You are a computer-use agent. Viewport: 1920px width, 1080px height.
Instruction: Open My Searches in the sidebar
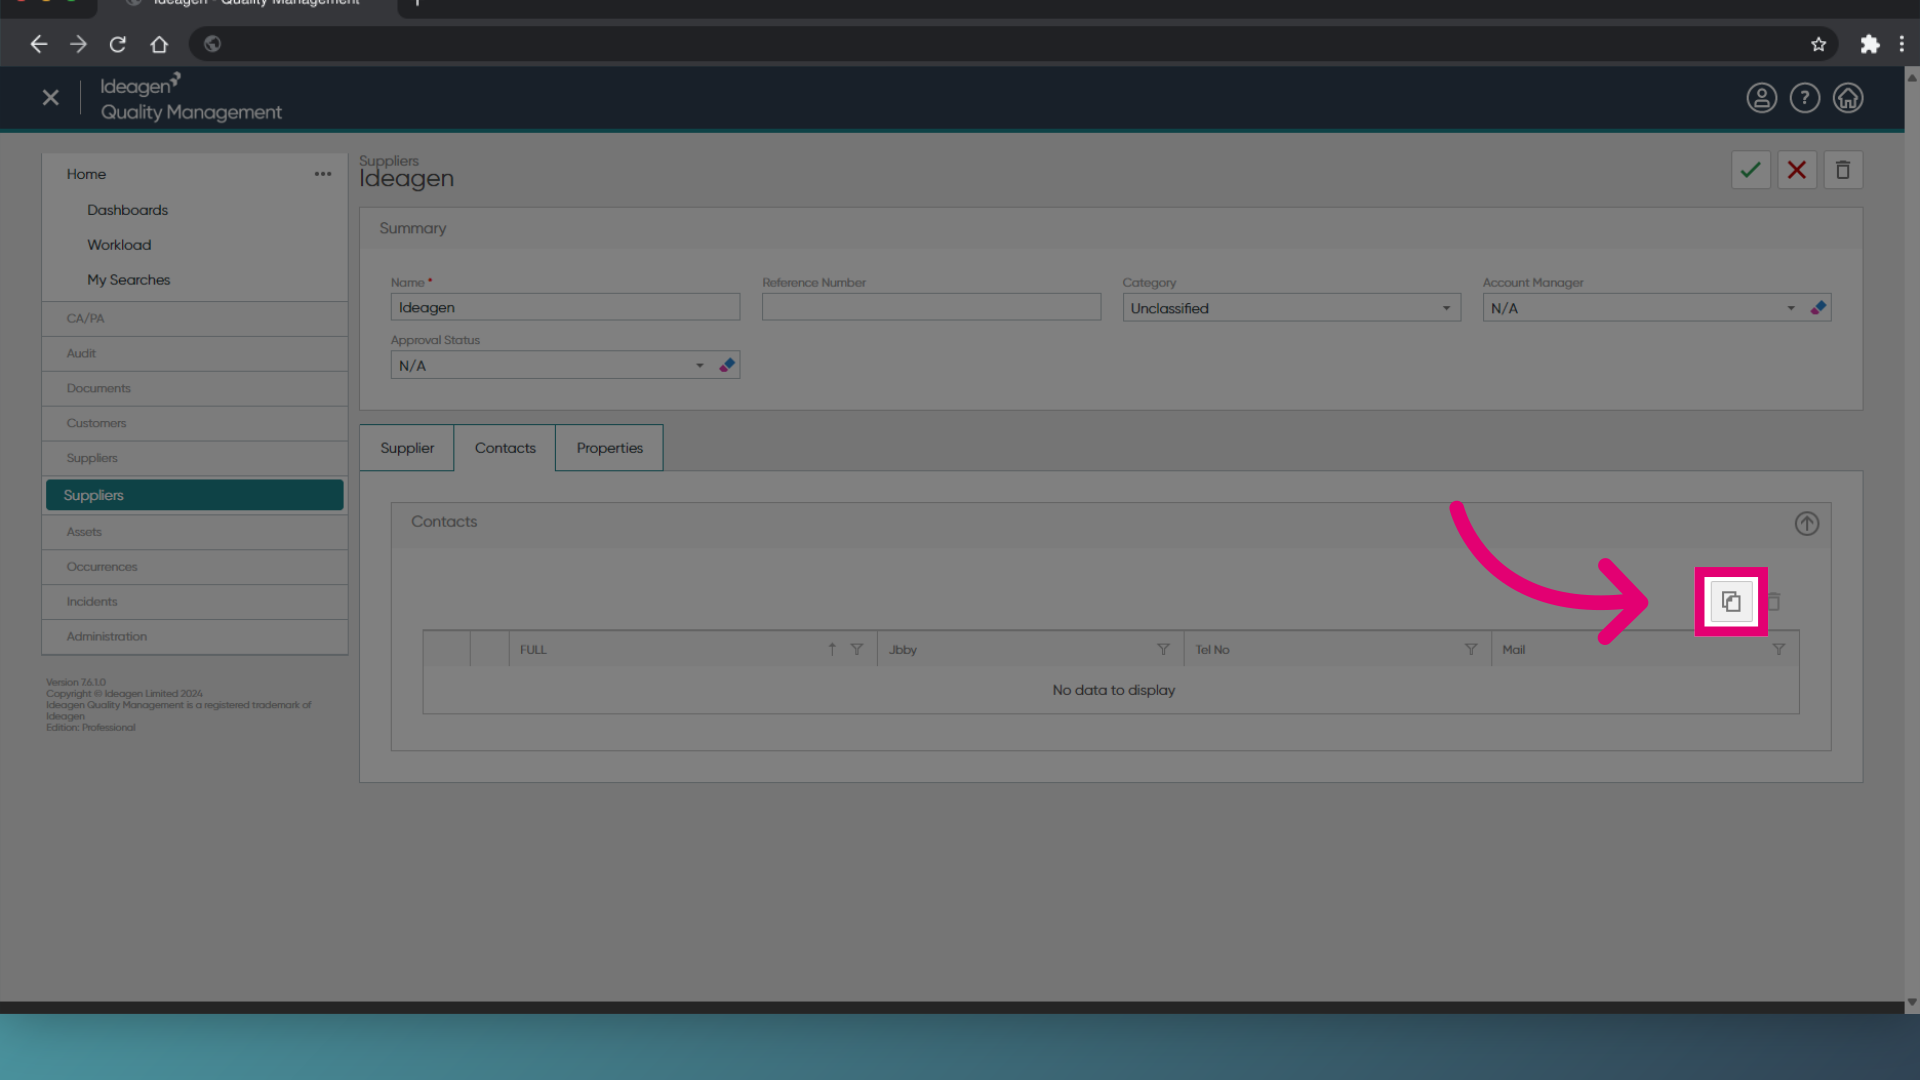click(x=128, y=280)
